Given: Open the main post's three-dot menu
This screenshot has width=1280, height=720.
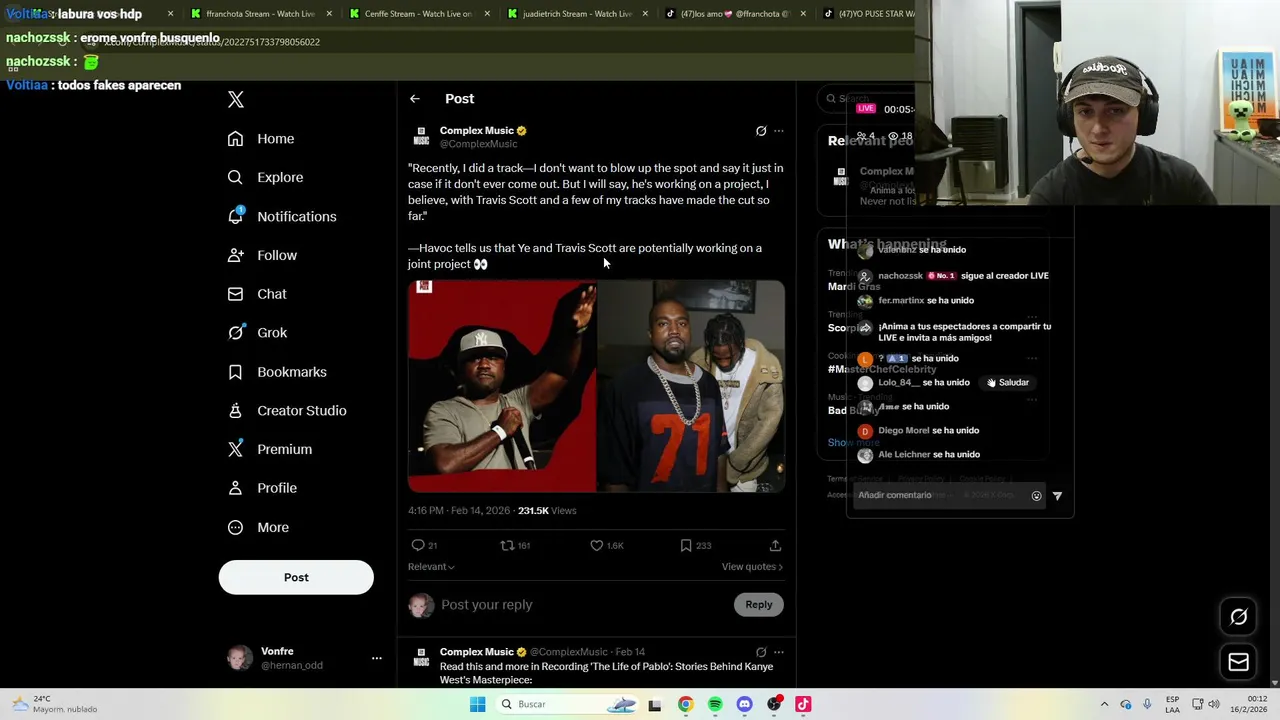Looking at the screenshot, I should [x=779, y=131].
